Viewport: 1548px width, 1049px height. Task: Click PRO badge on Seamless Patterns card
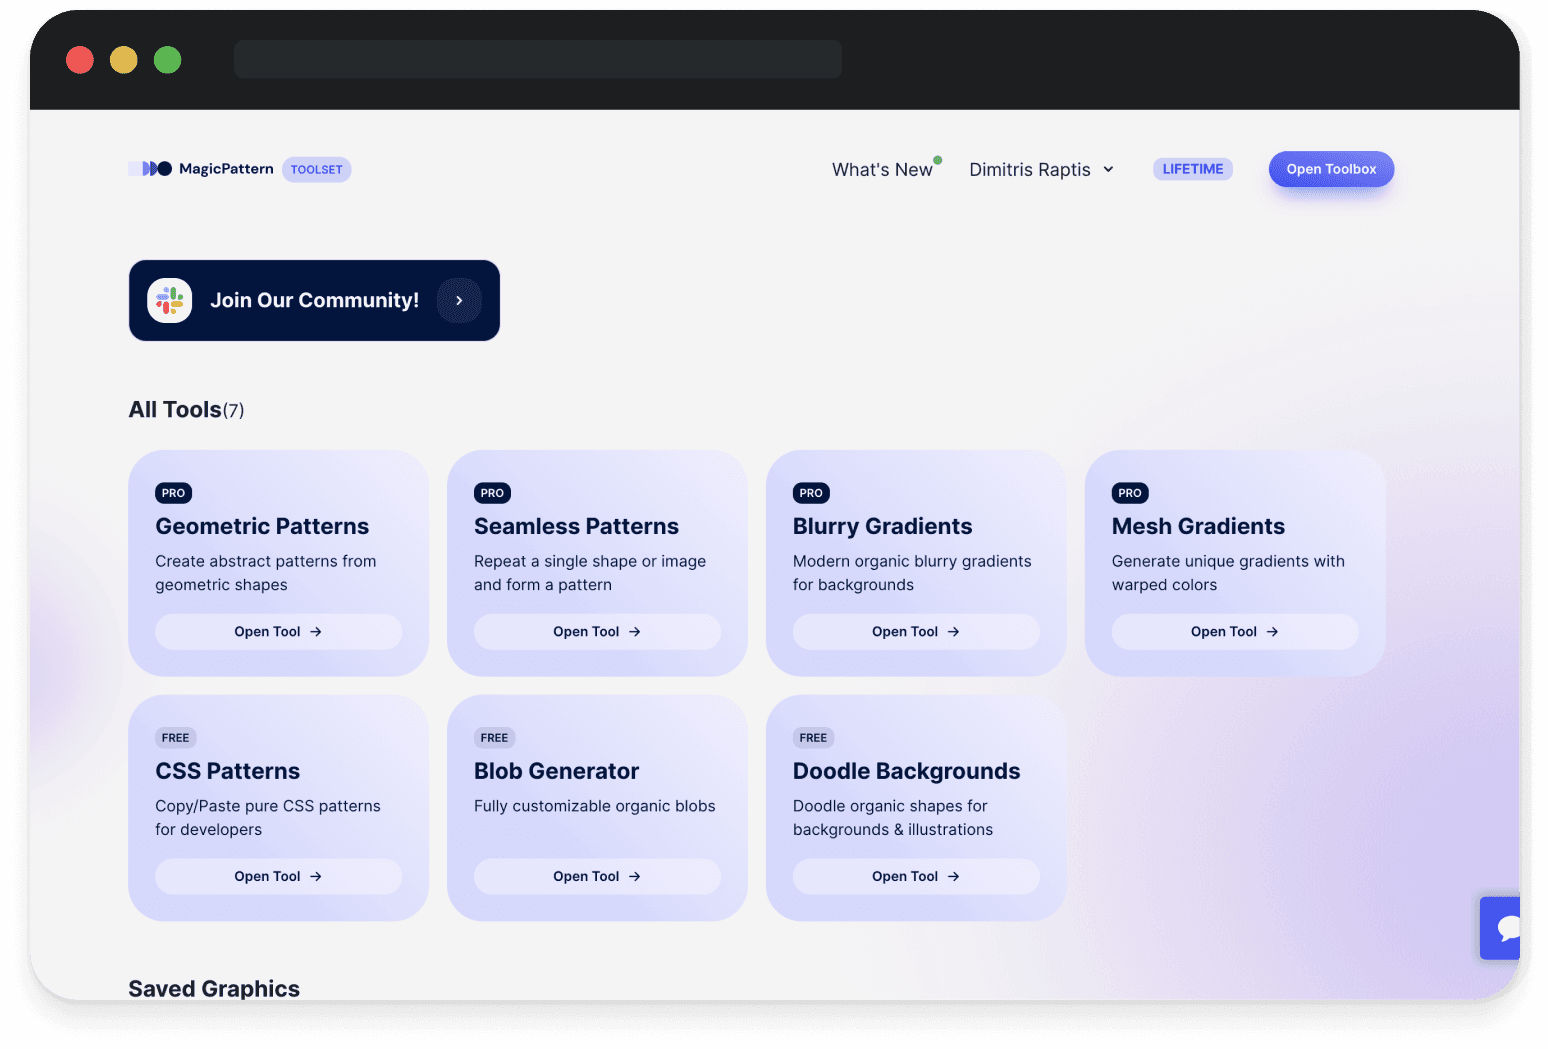(492, 493)
